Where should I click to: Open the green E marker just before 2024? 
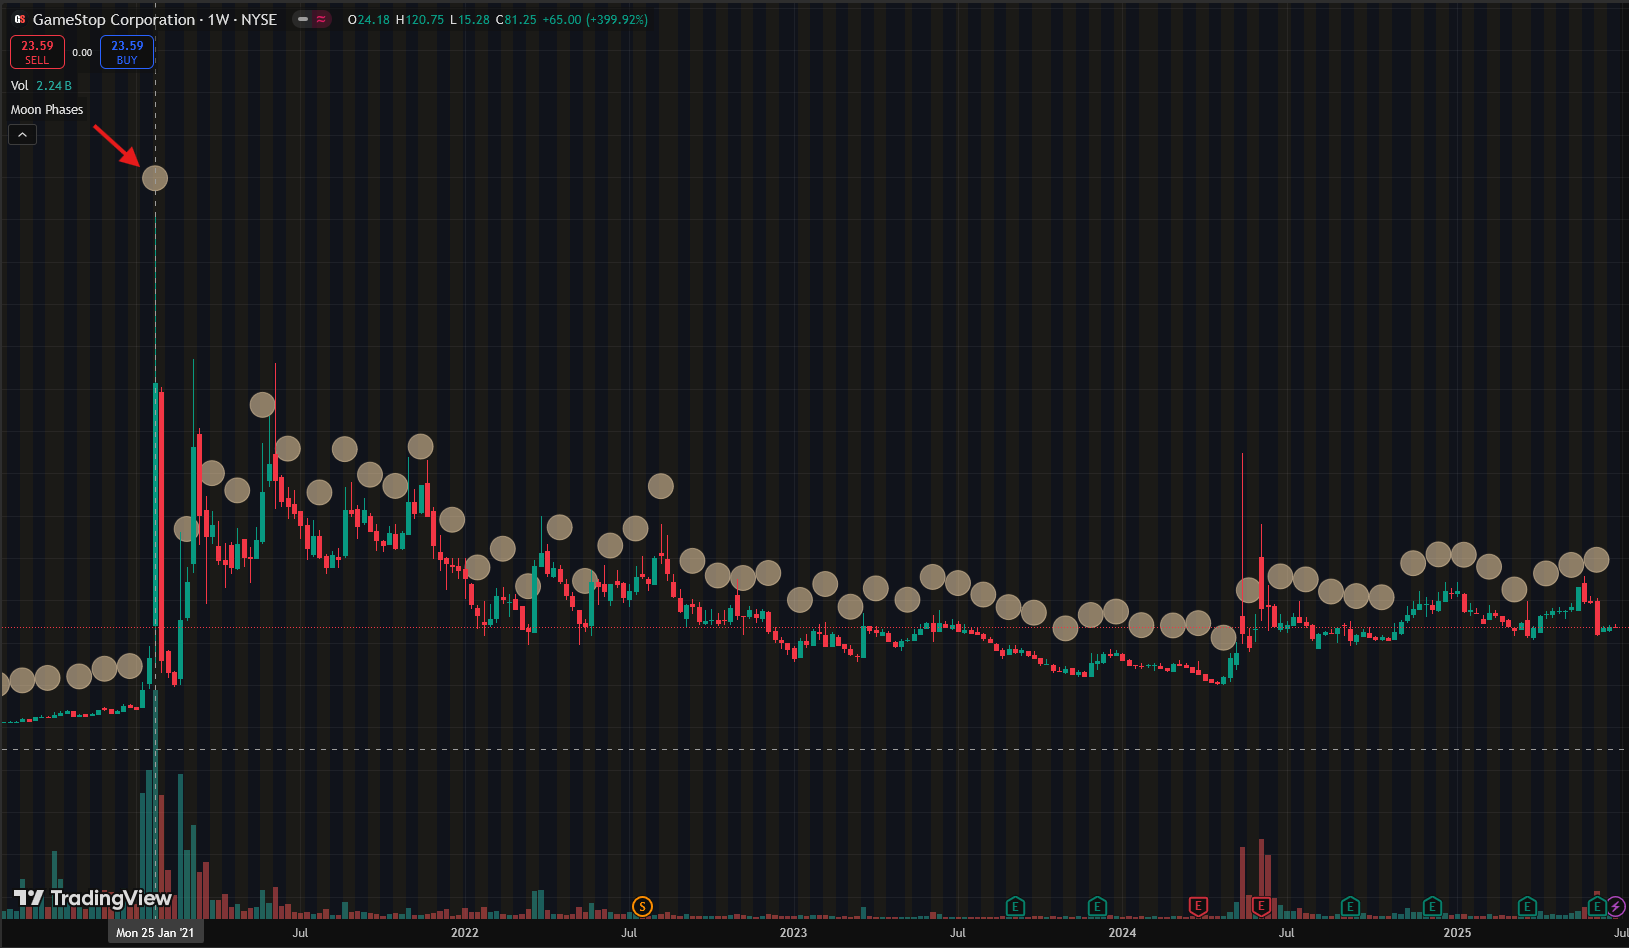[x=1097, y=907]
